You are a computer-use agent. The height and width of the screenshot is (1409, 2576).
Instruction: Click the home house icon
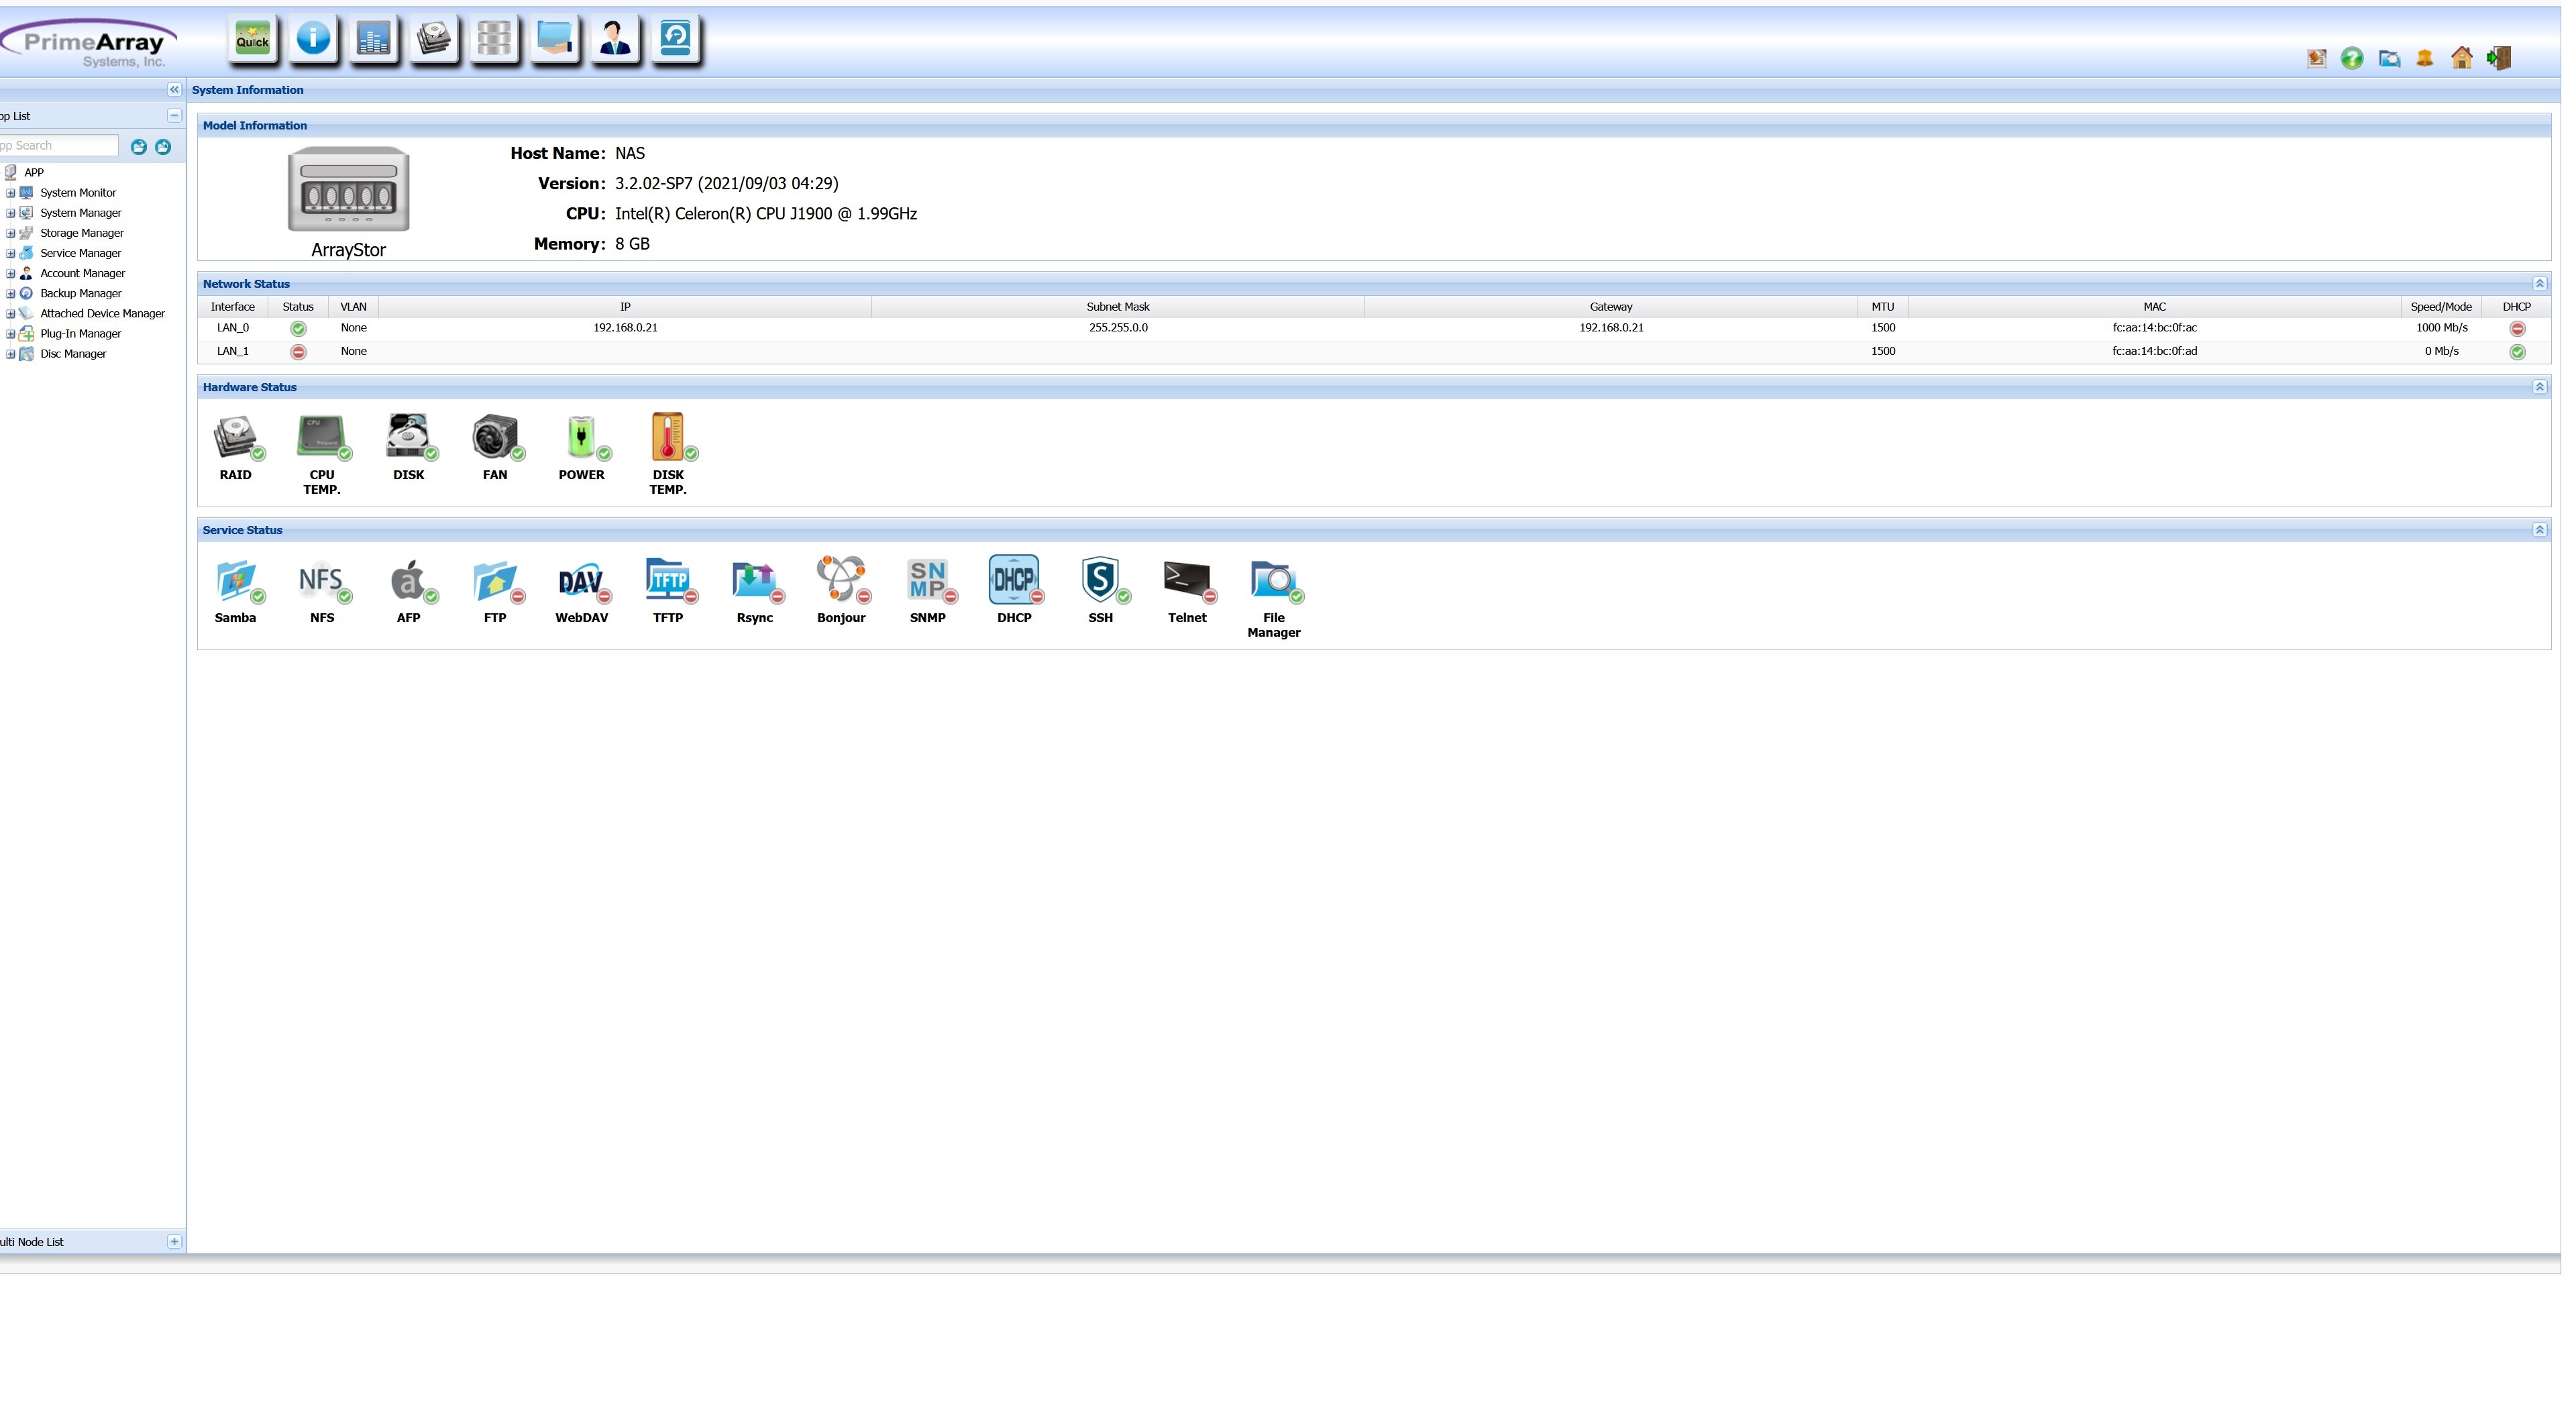2462,58
